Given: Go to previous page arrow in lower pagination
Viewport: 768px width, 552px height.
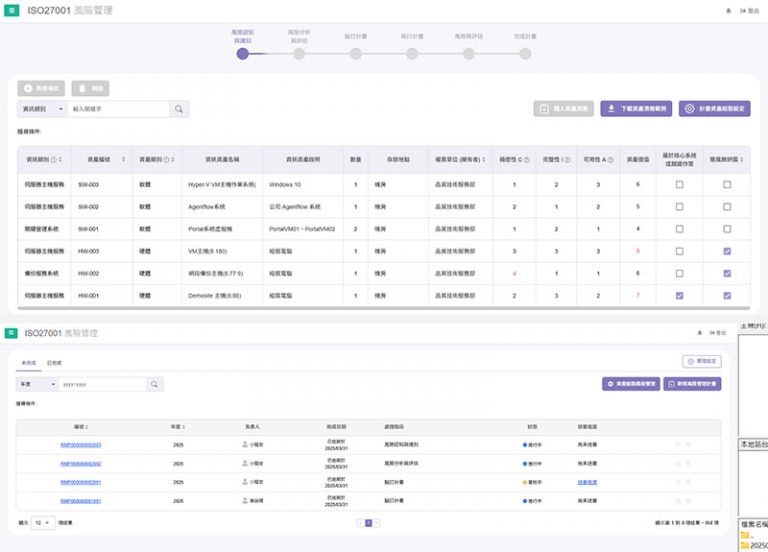Looking at the screenshot, I should pos(360,523).
